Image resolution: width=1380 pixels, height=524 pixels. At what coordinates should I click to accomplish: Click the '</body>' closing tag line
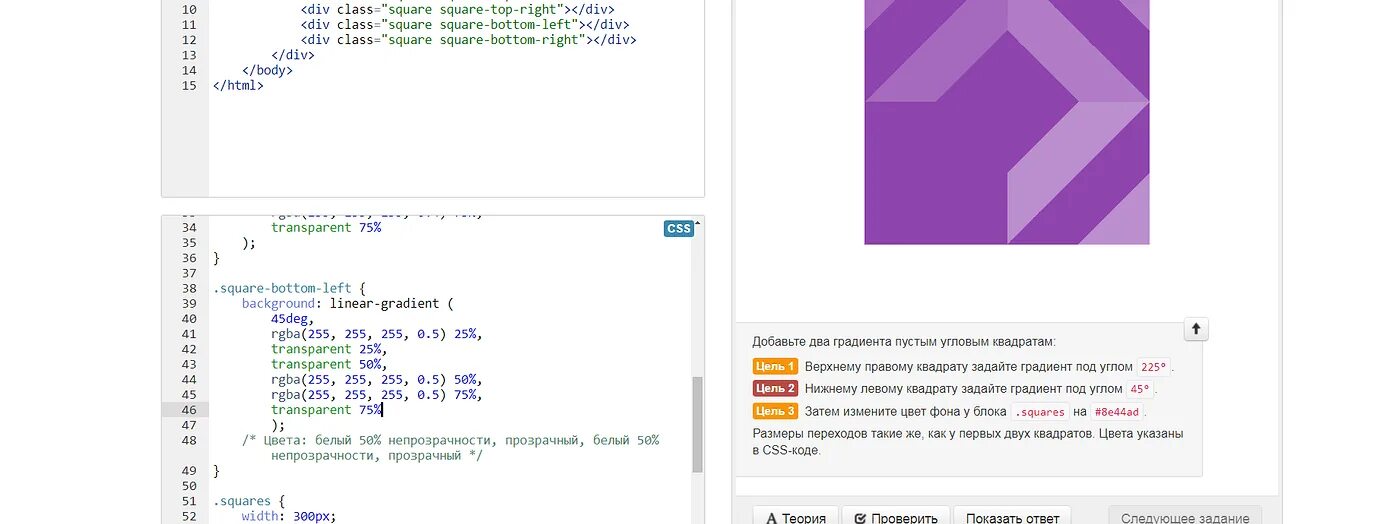[x=267, y=70]
